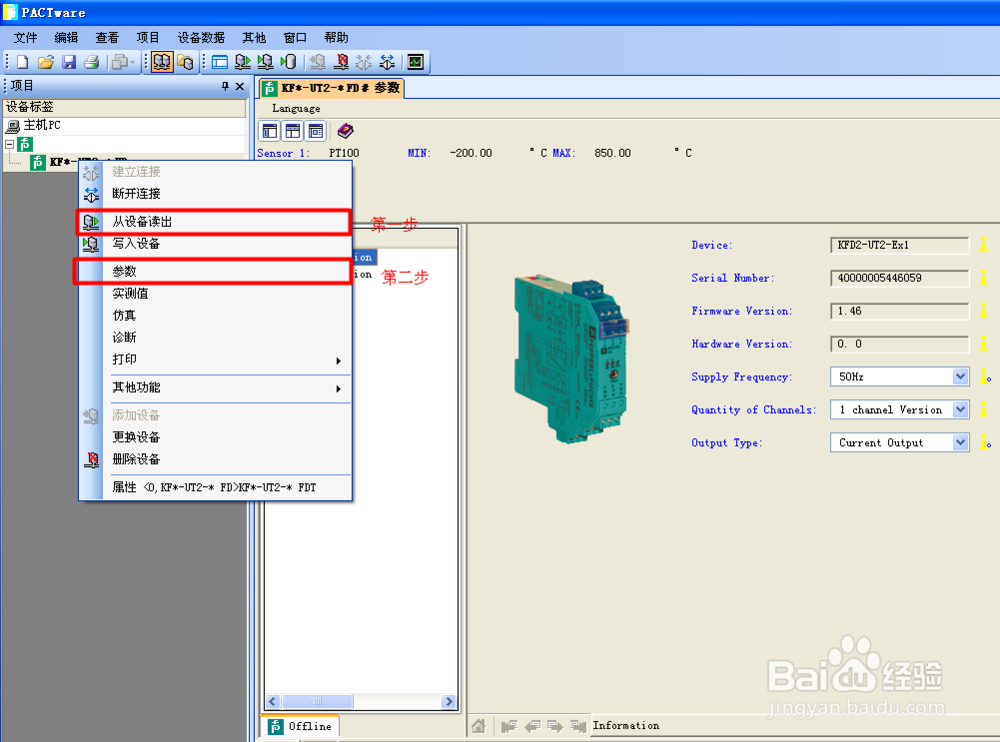Image resolution: width=1000 pixels, height=742 pixels.
Task: Open the Language menu in parameter window
Action: (x=296, y=108)
